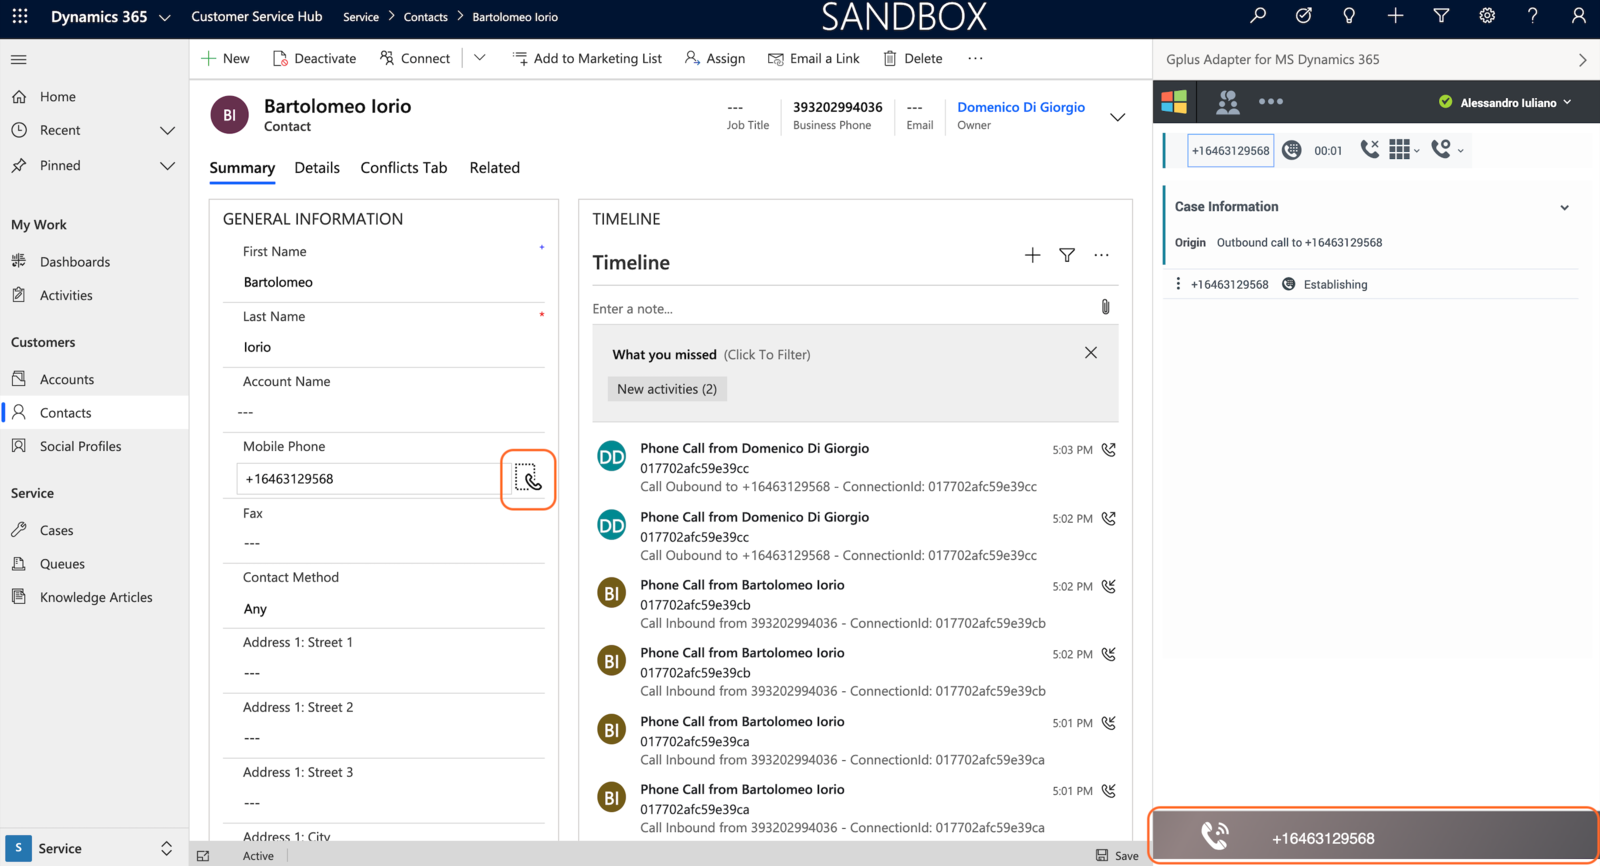1600x866 pixels.
Task: Click the call icon beside Mobile Phone
Action: tap(528, 478)
